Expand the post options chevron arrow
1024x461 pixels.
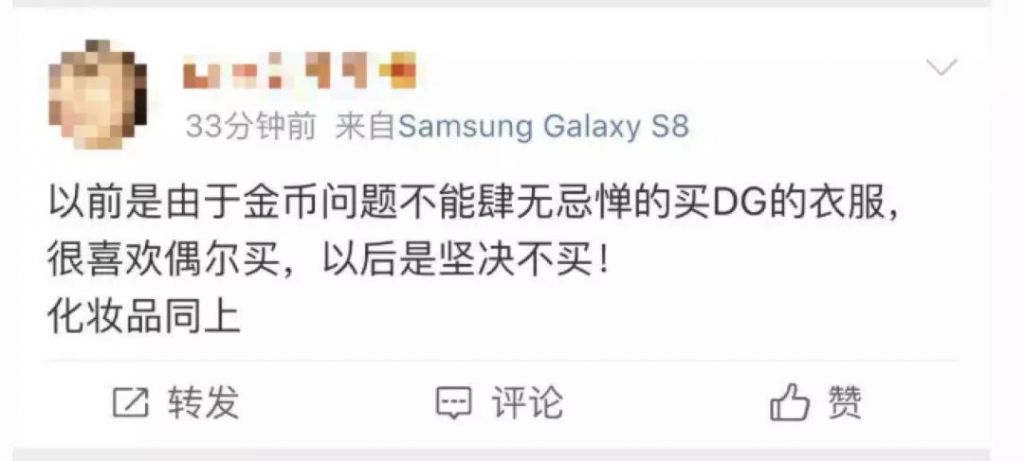(x=941, y=67)
